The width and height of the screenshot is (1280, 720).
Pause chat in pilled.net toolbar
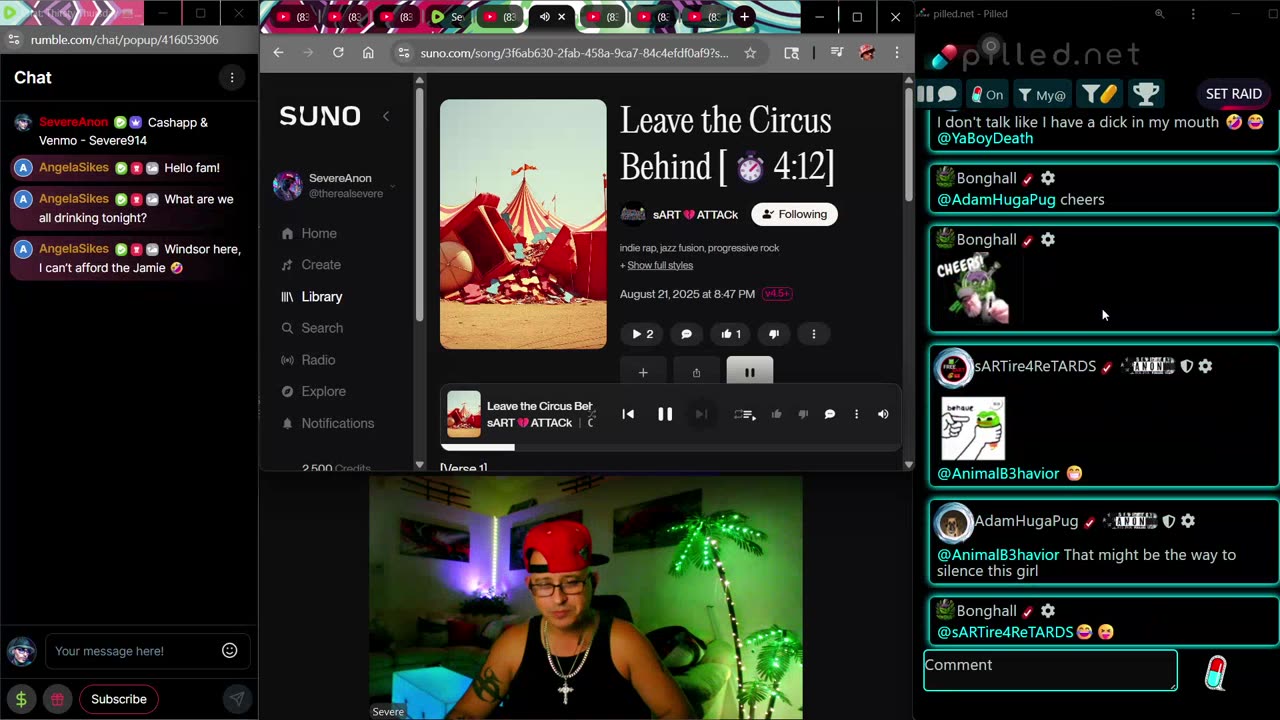[x=925, y=94]
